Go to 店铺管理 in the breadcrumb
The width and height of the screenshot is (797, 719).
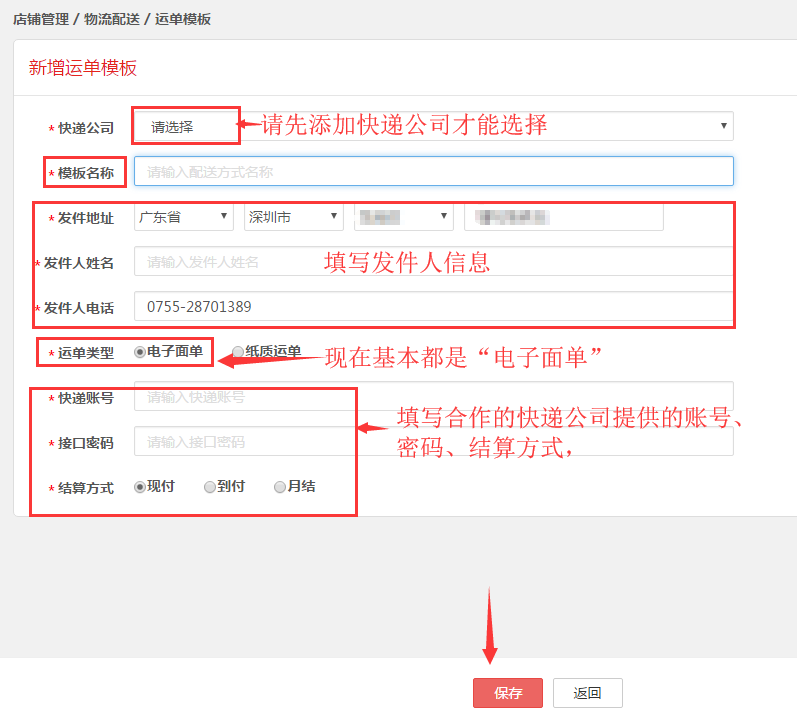tap(40, 19)
